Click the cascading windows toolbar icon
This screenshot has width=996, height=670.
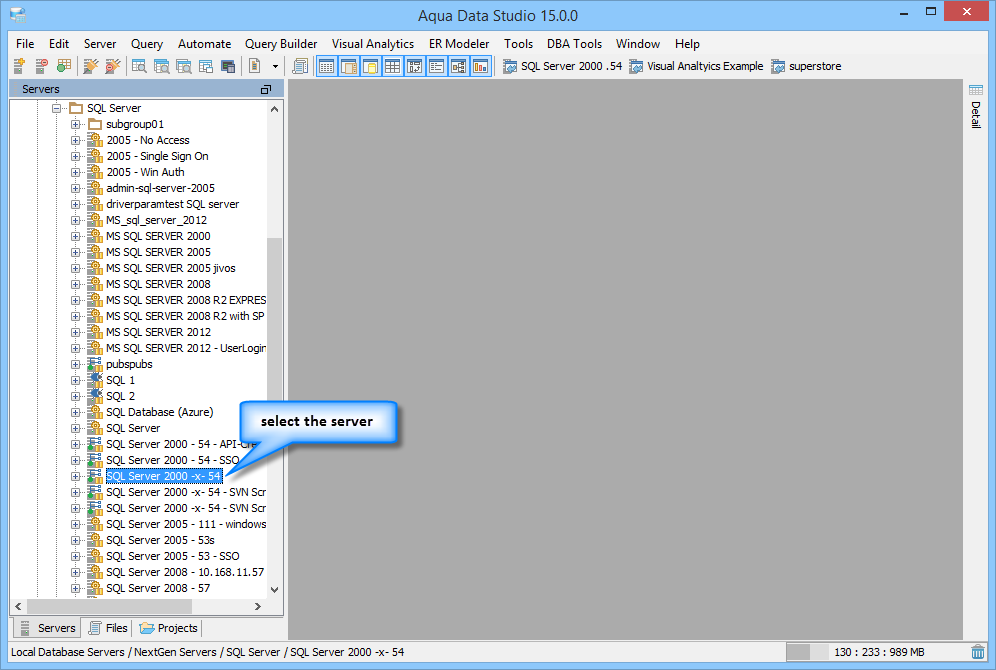pyautogui.click(x=206, y=65)
